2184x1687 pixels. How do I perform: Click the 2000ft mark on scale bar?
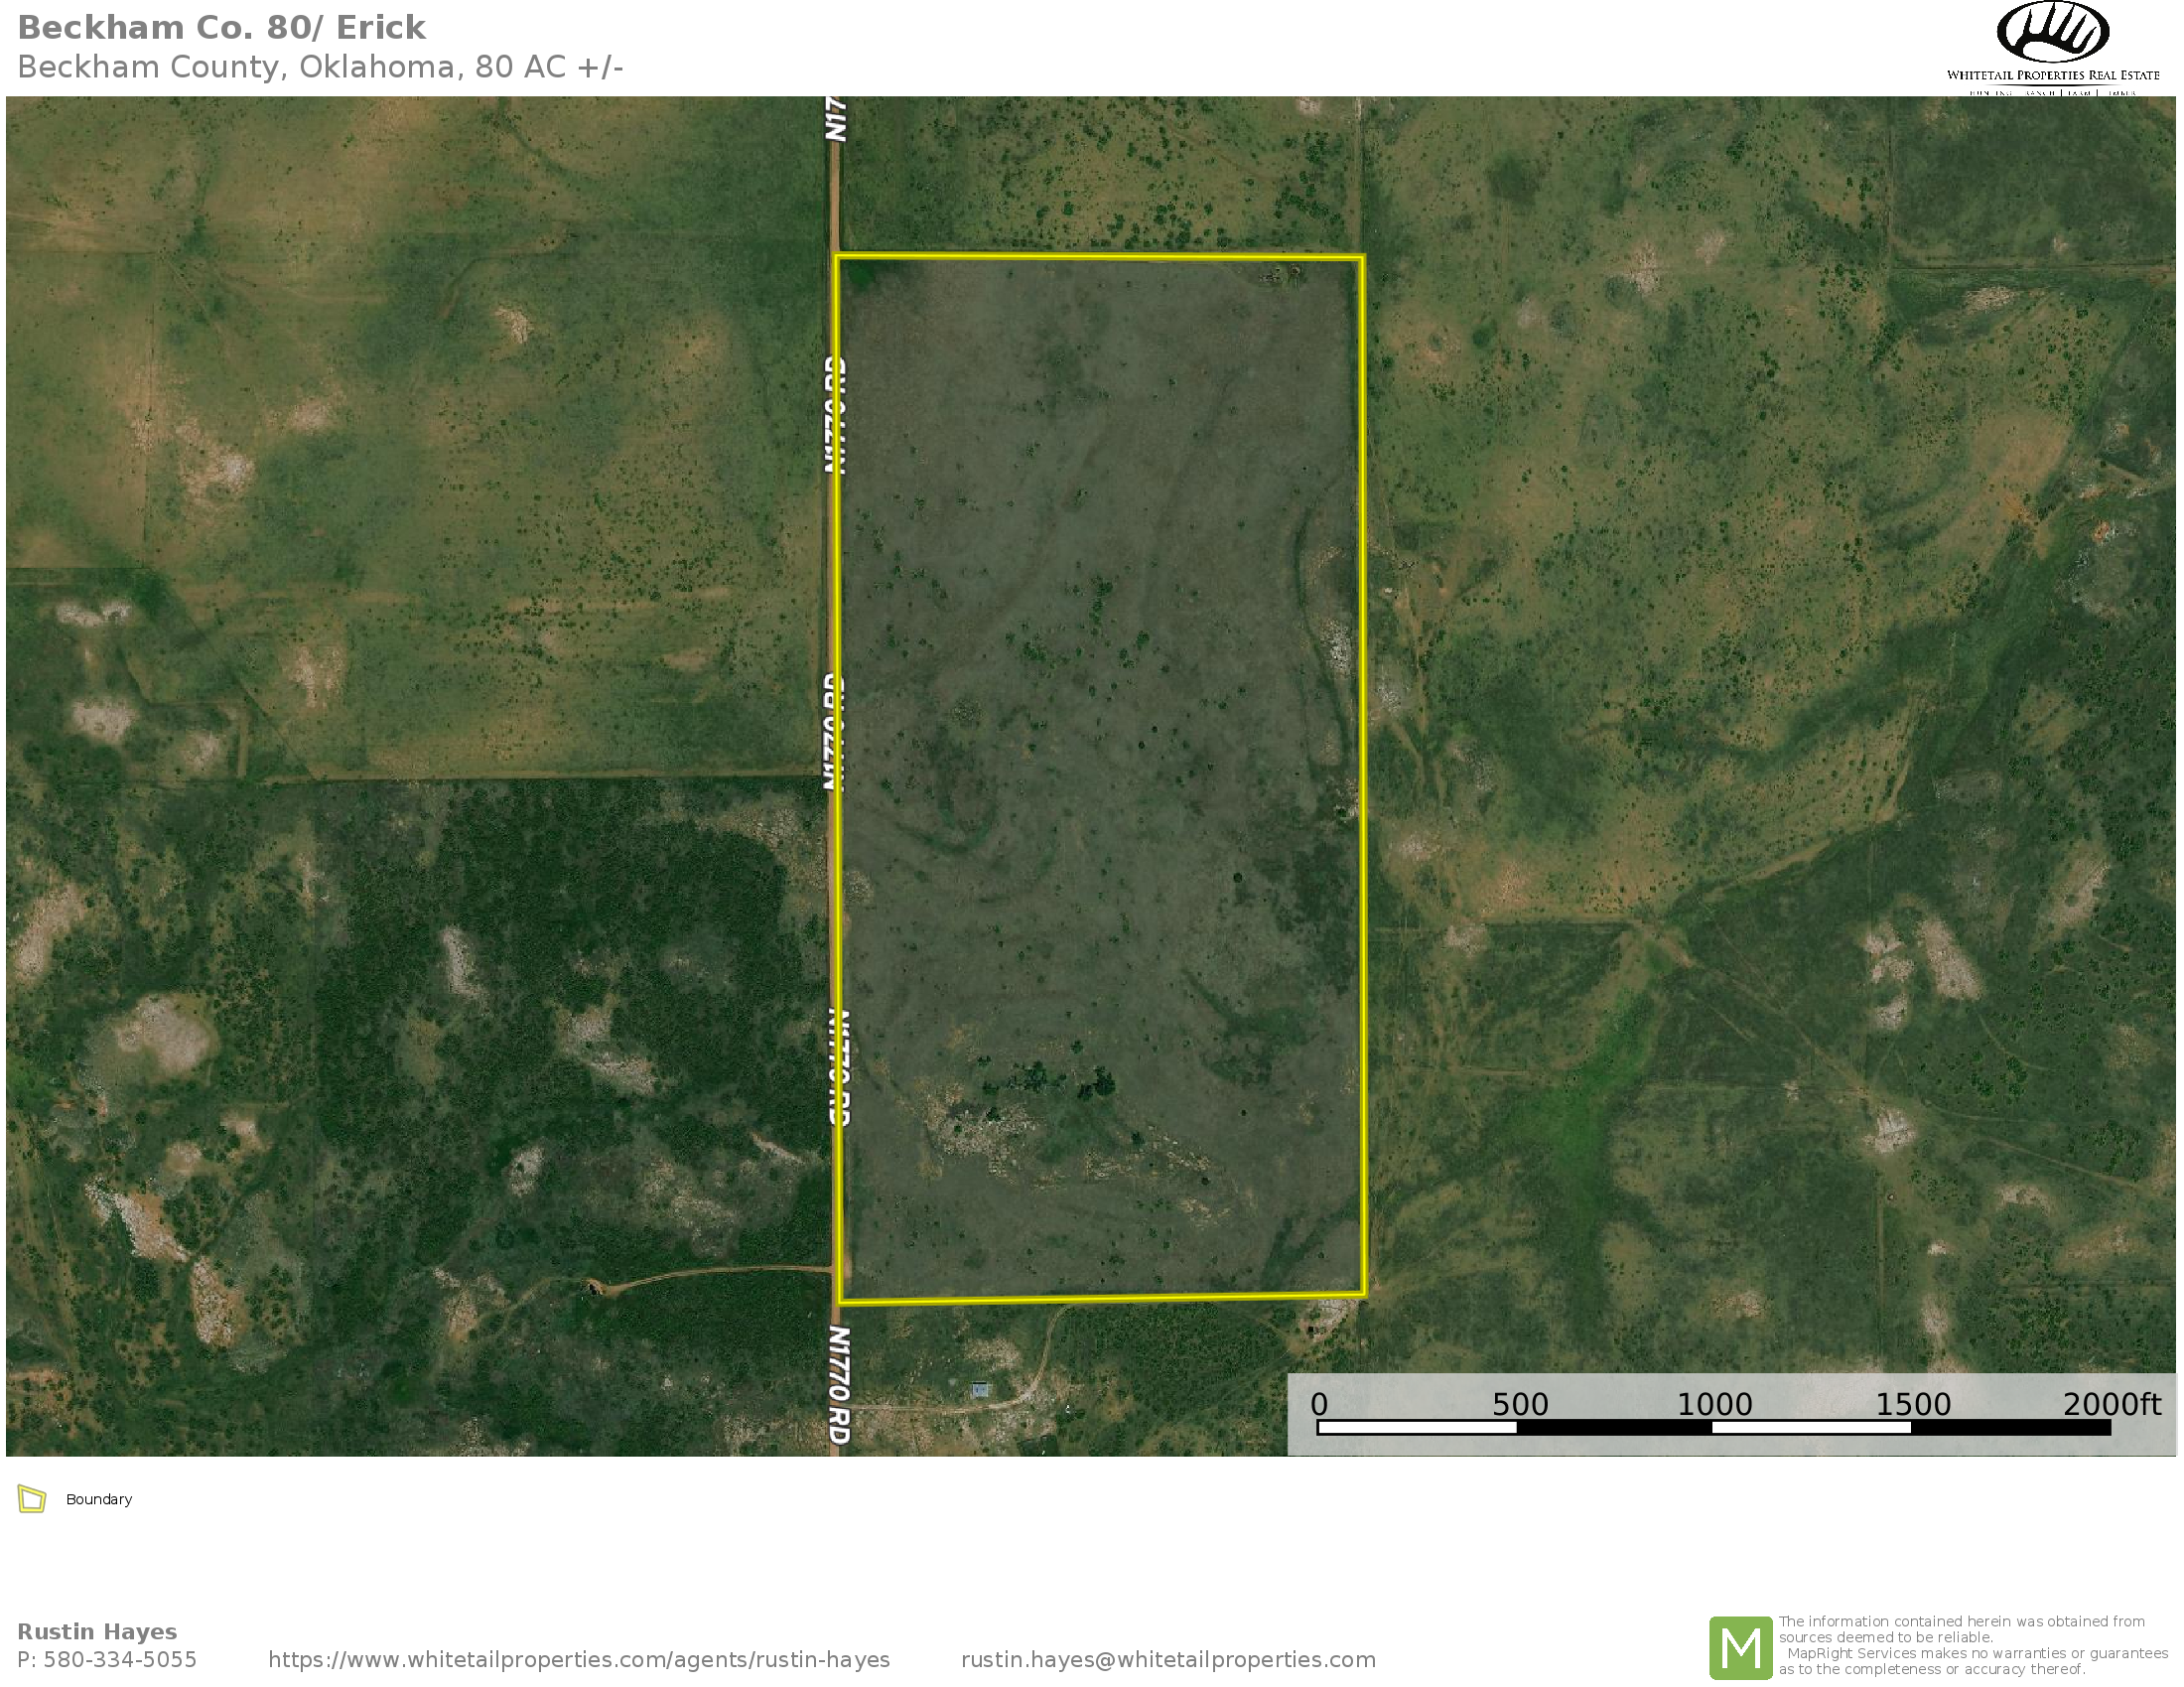click(2111, 1404)
